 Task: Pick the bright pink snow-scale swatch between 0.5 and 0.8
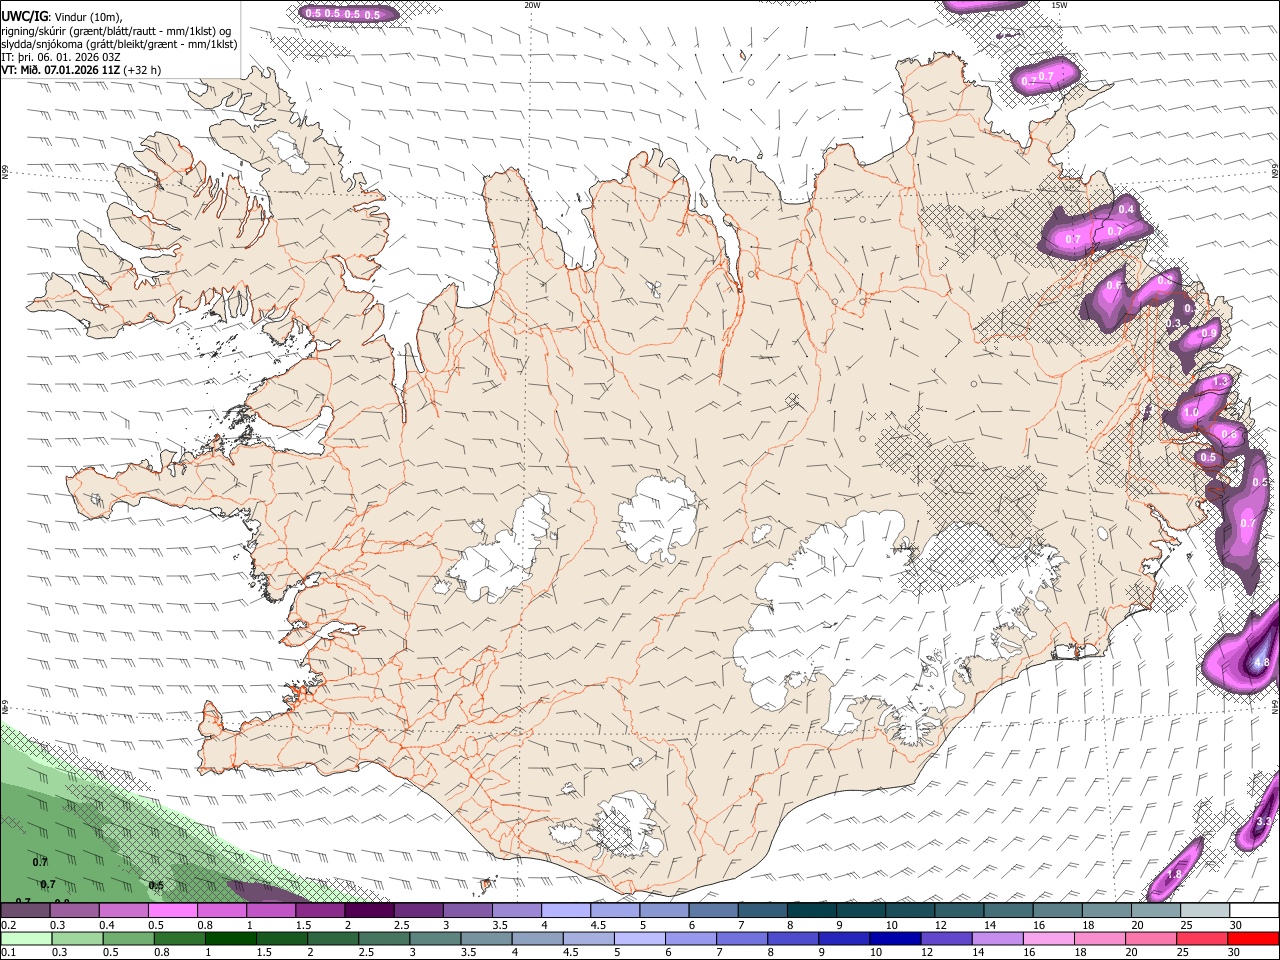[x=171, y=912]
